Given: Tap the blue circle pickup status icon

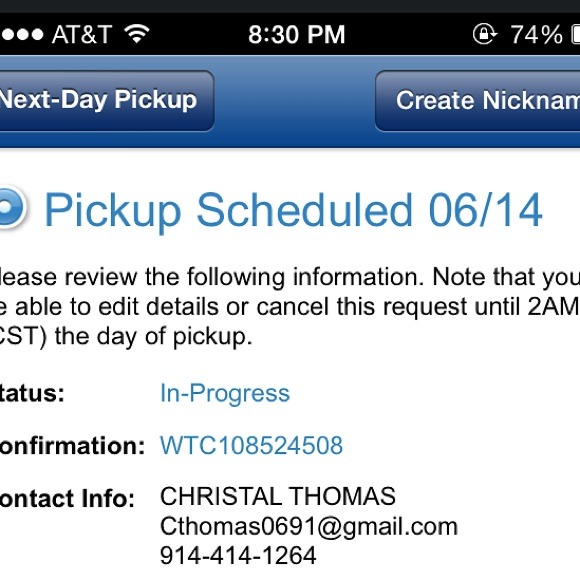Looking at the screenshot, I should tap(12, 208).
